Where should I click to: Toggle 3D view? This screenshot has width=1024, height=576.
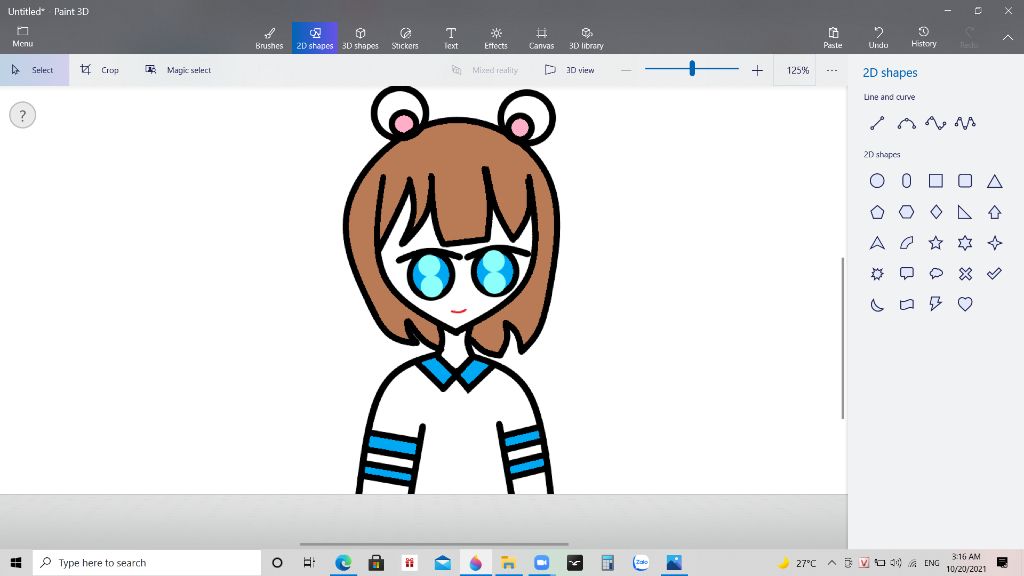pos(570,70)
